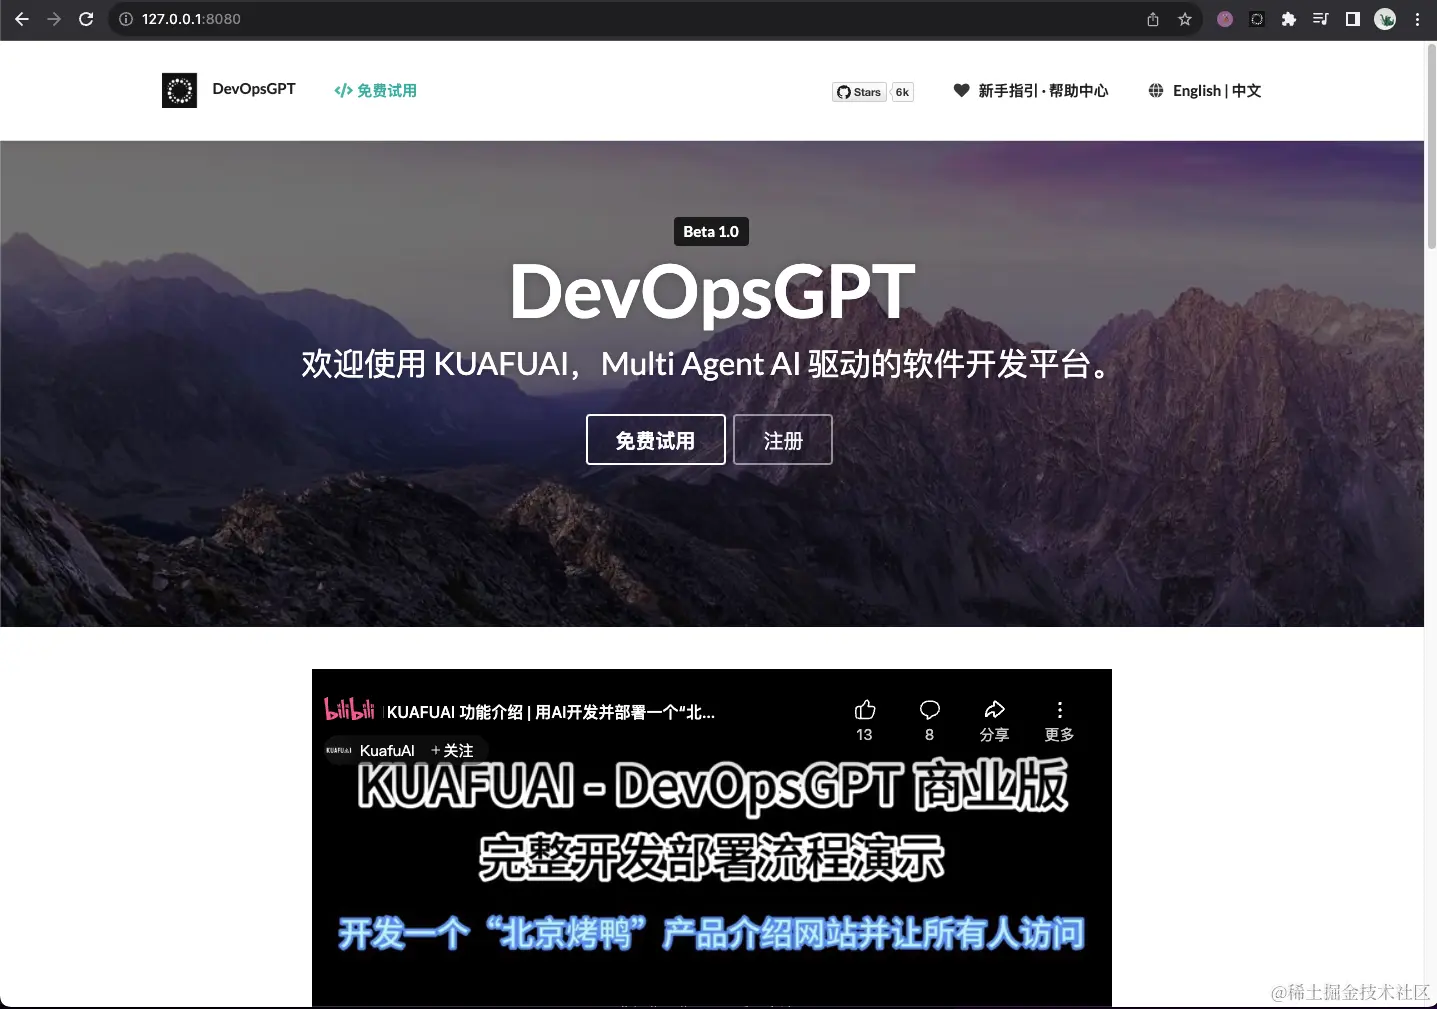Screen dimensions: 1437x1009
Task: Click the DevOpsGPT circular logo
Action: pos(180,91)
